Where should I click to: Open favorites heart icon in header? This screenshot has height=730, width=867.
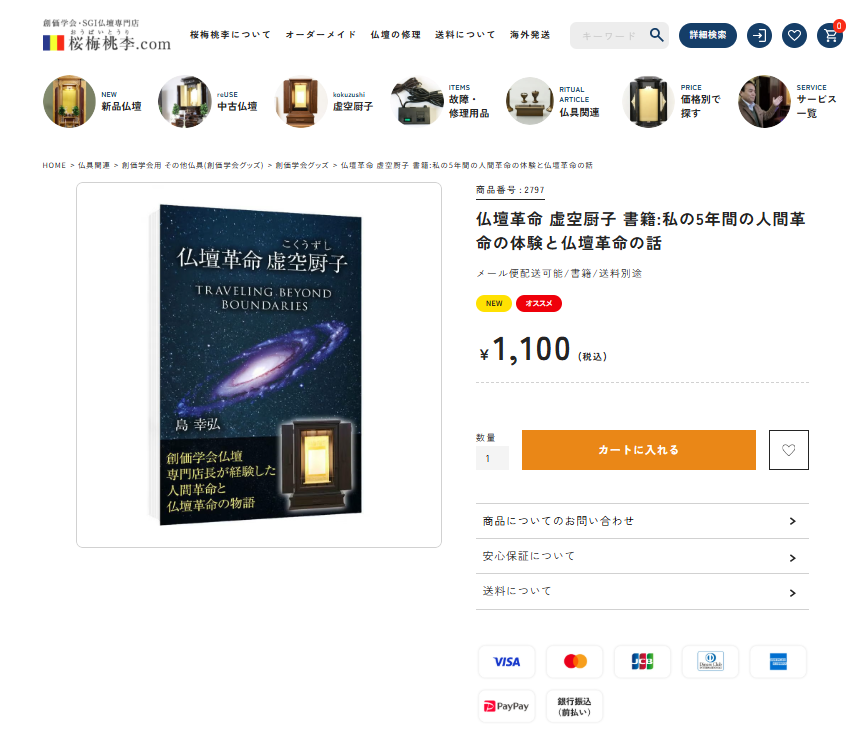click(x=794, y=35)
